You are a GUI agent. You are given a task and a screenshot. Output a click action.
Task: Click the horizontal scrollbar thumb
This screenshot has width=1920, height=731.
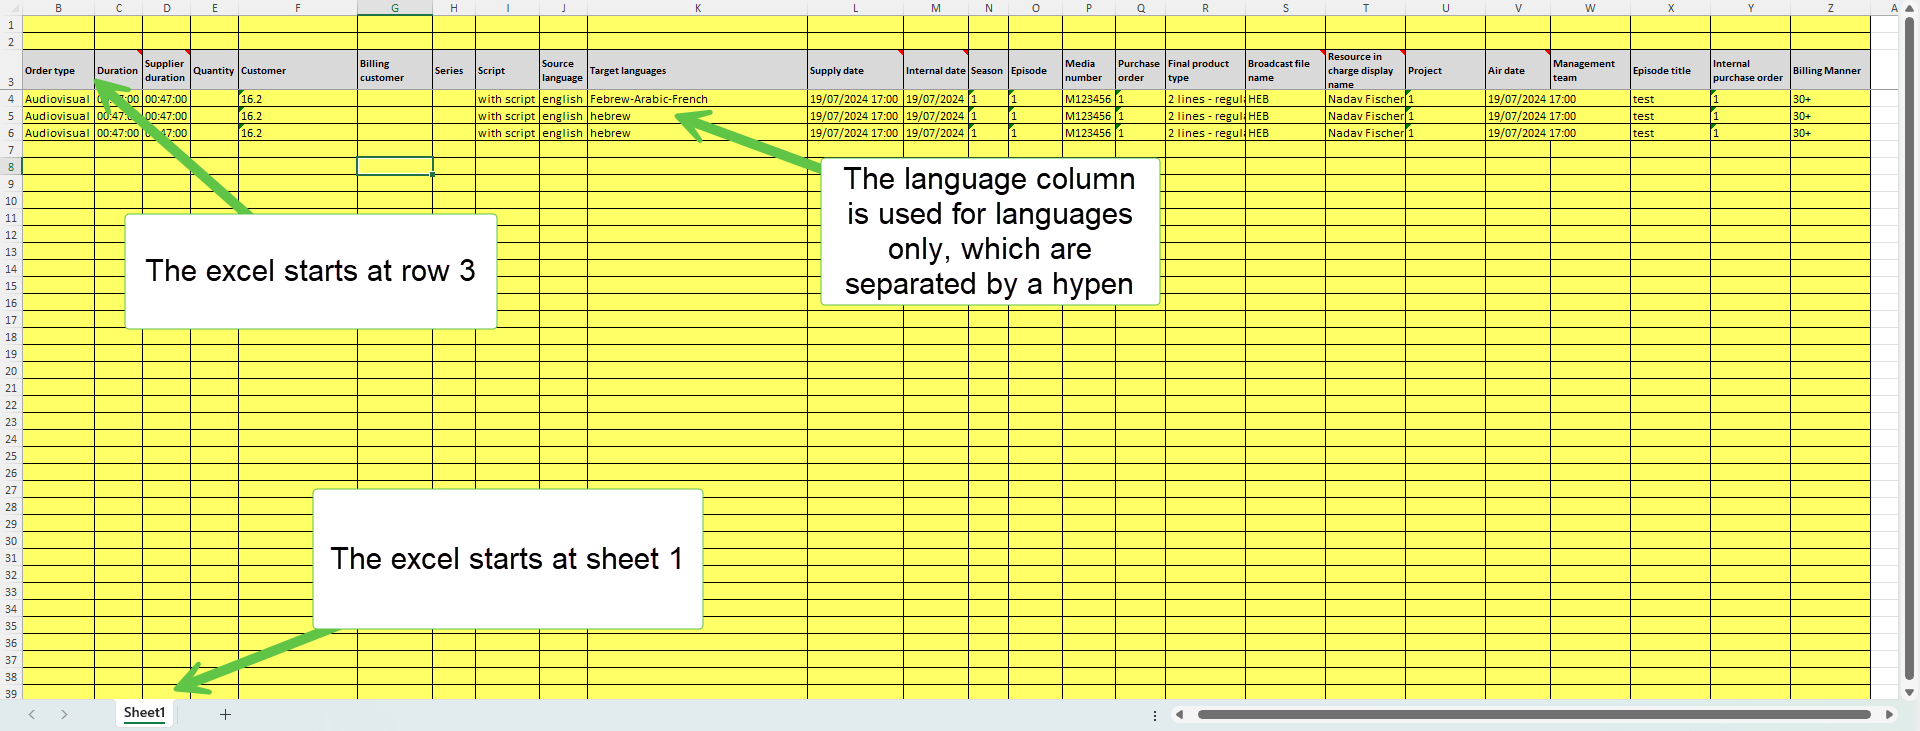coord(1533,714)
